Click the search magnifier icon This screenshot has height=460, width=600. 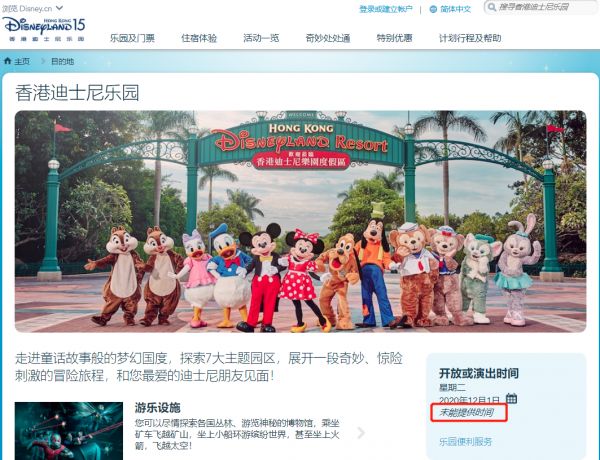tap(492, 7)
